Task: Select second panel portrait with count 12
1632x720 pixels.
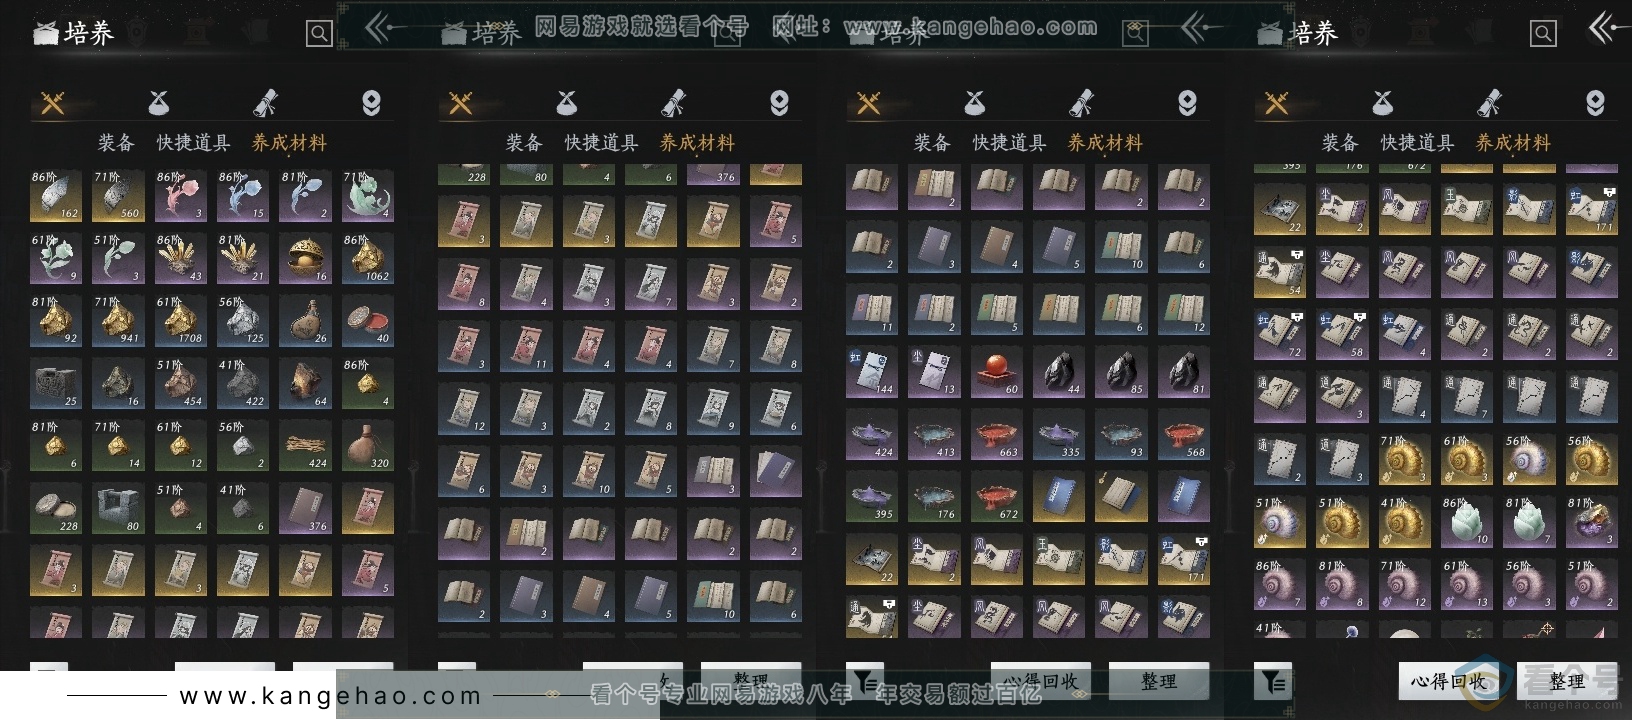Action: pos(464,408)
